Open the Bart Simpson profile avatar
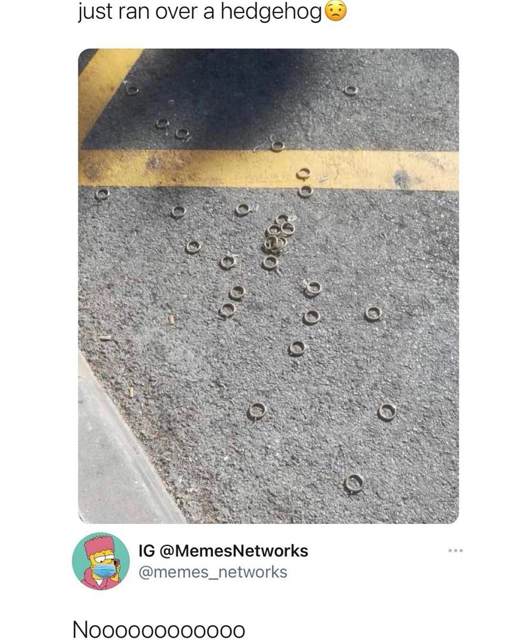The height and width of the screenshot is (640, 527). coord(101,561)
